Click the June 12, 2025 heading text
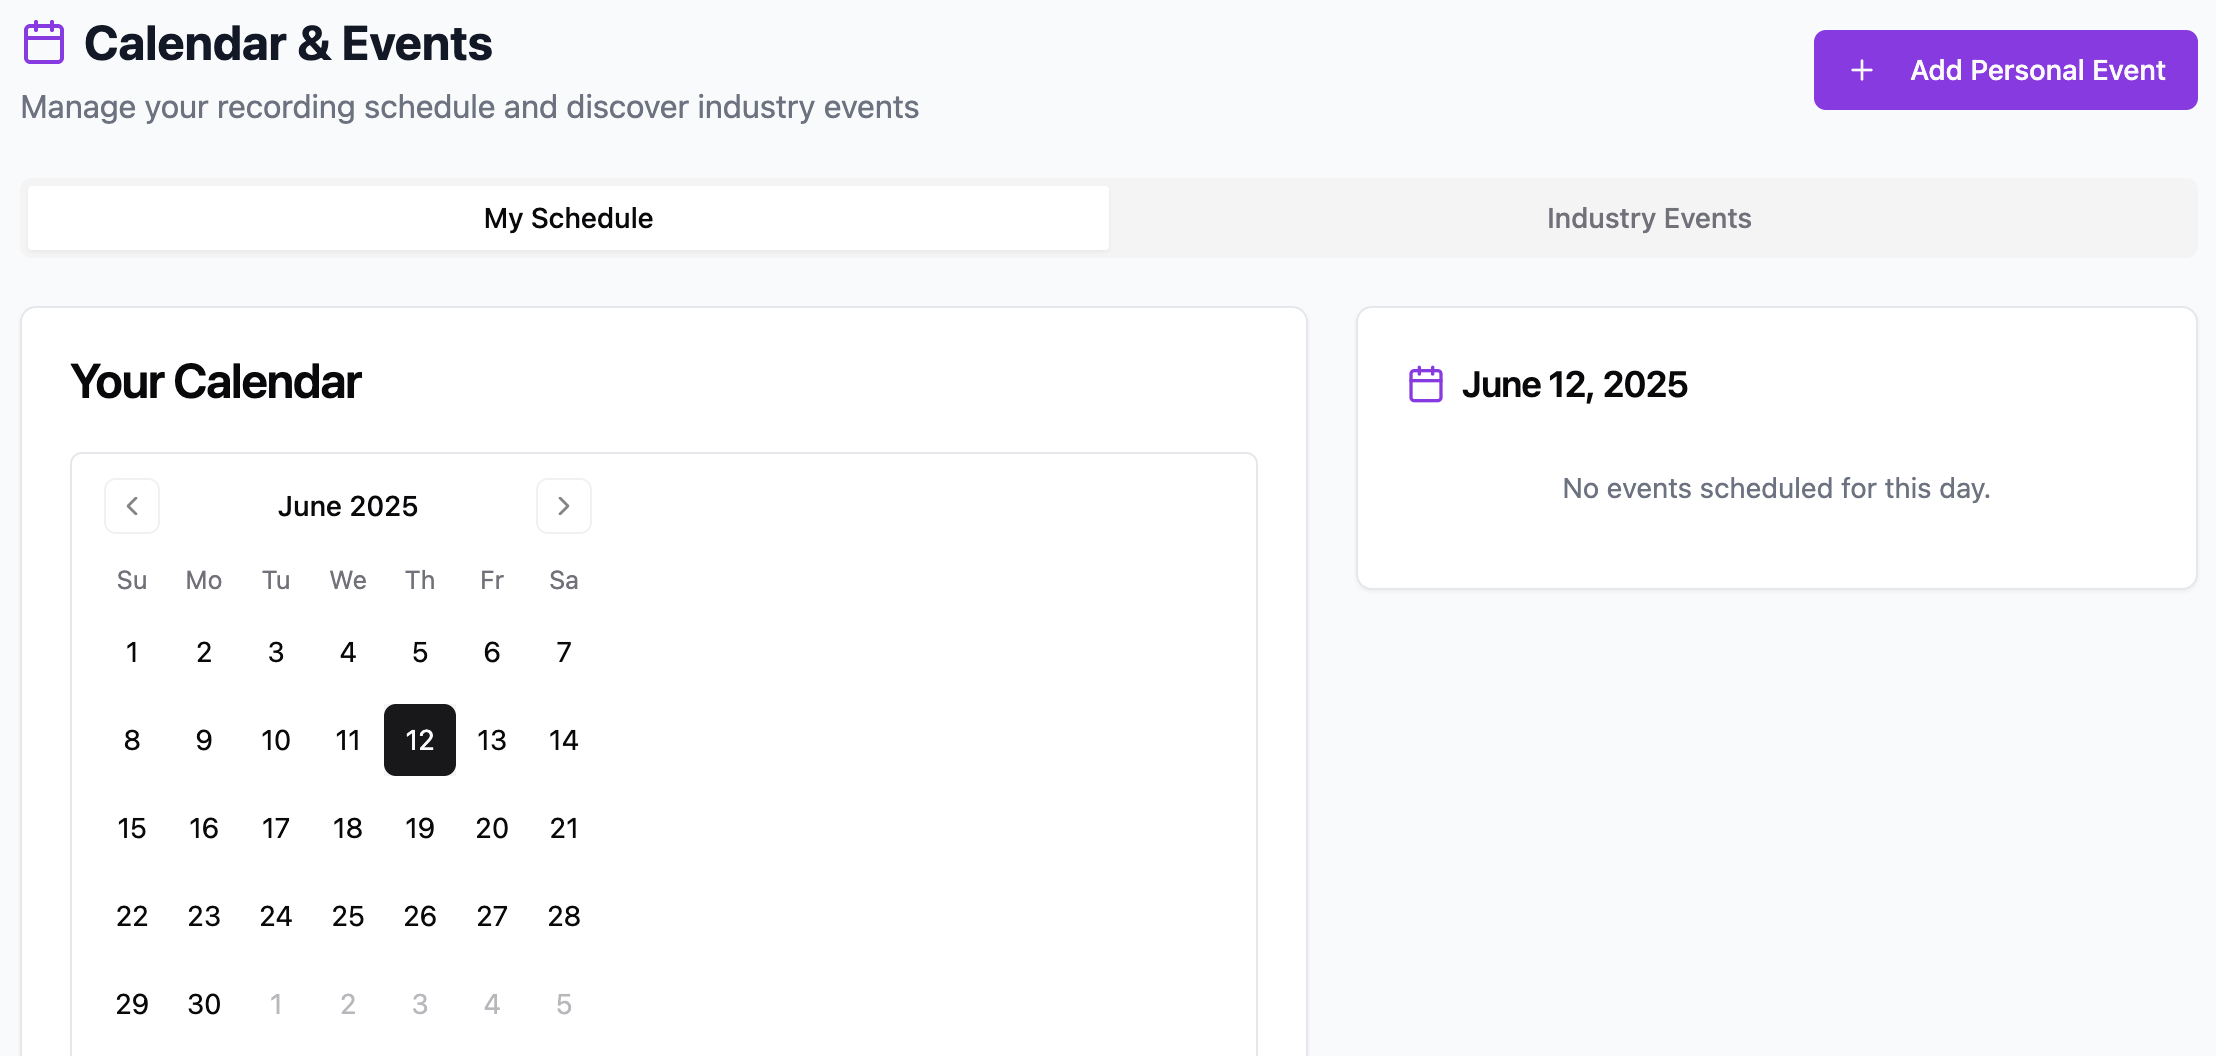Viewport: 2216px width, 1056px height. pyautogui.click(x=1575, y=384)
